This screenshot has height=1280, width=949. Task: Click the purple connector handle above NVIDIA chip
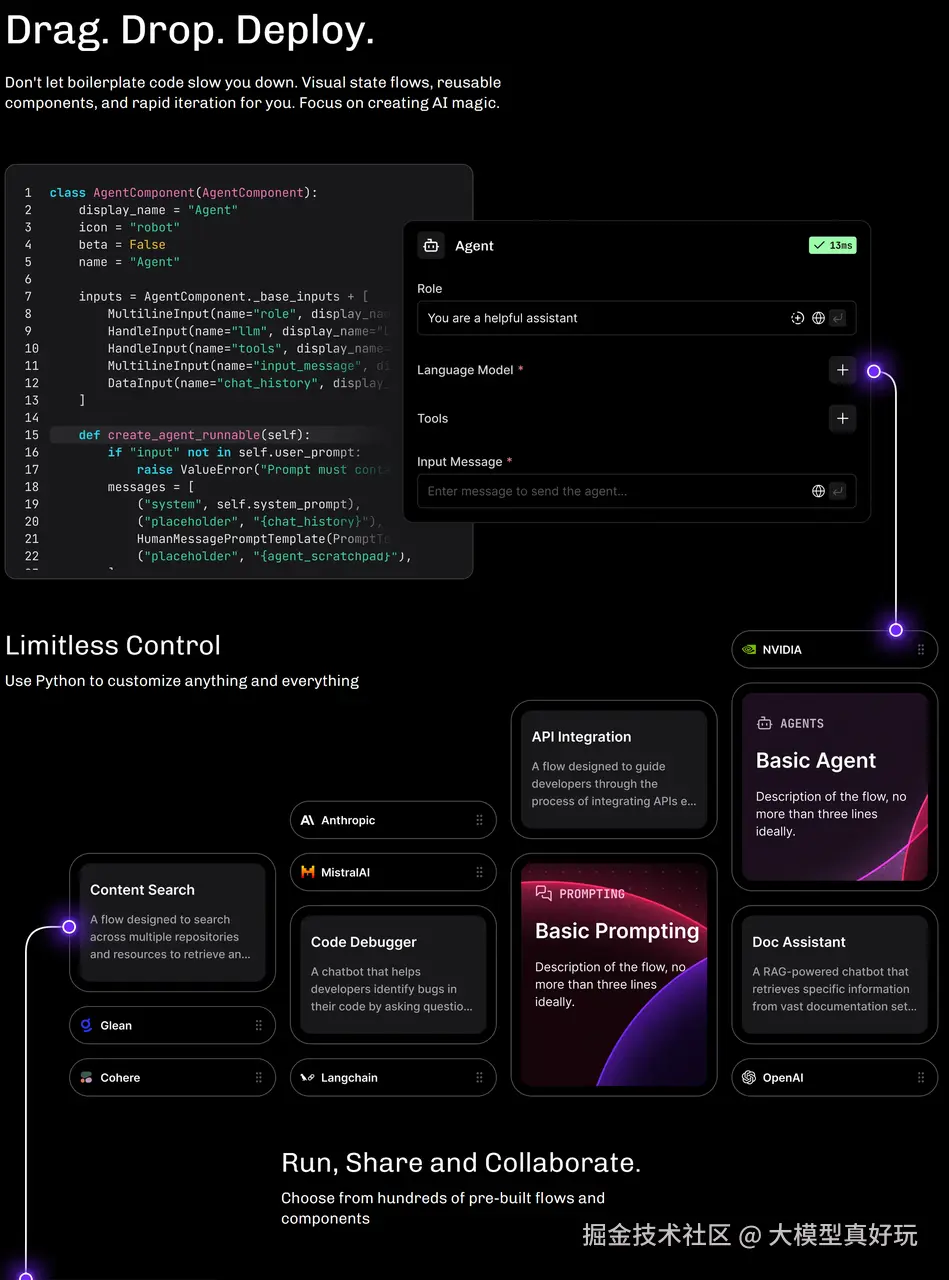[896, 630]
